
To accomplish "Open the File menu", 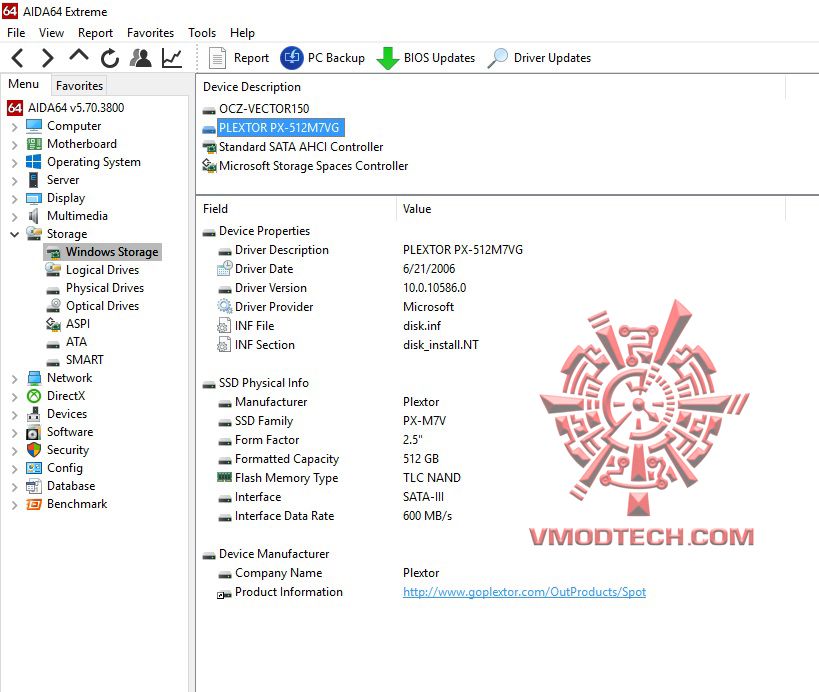I will tap(16, 32).
